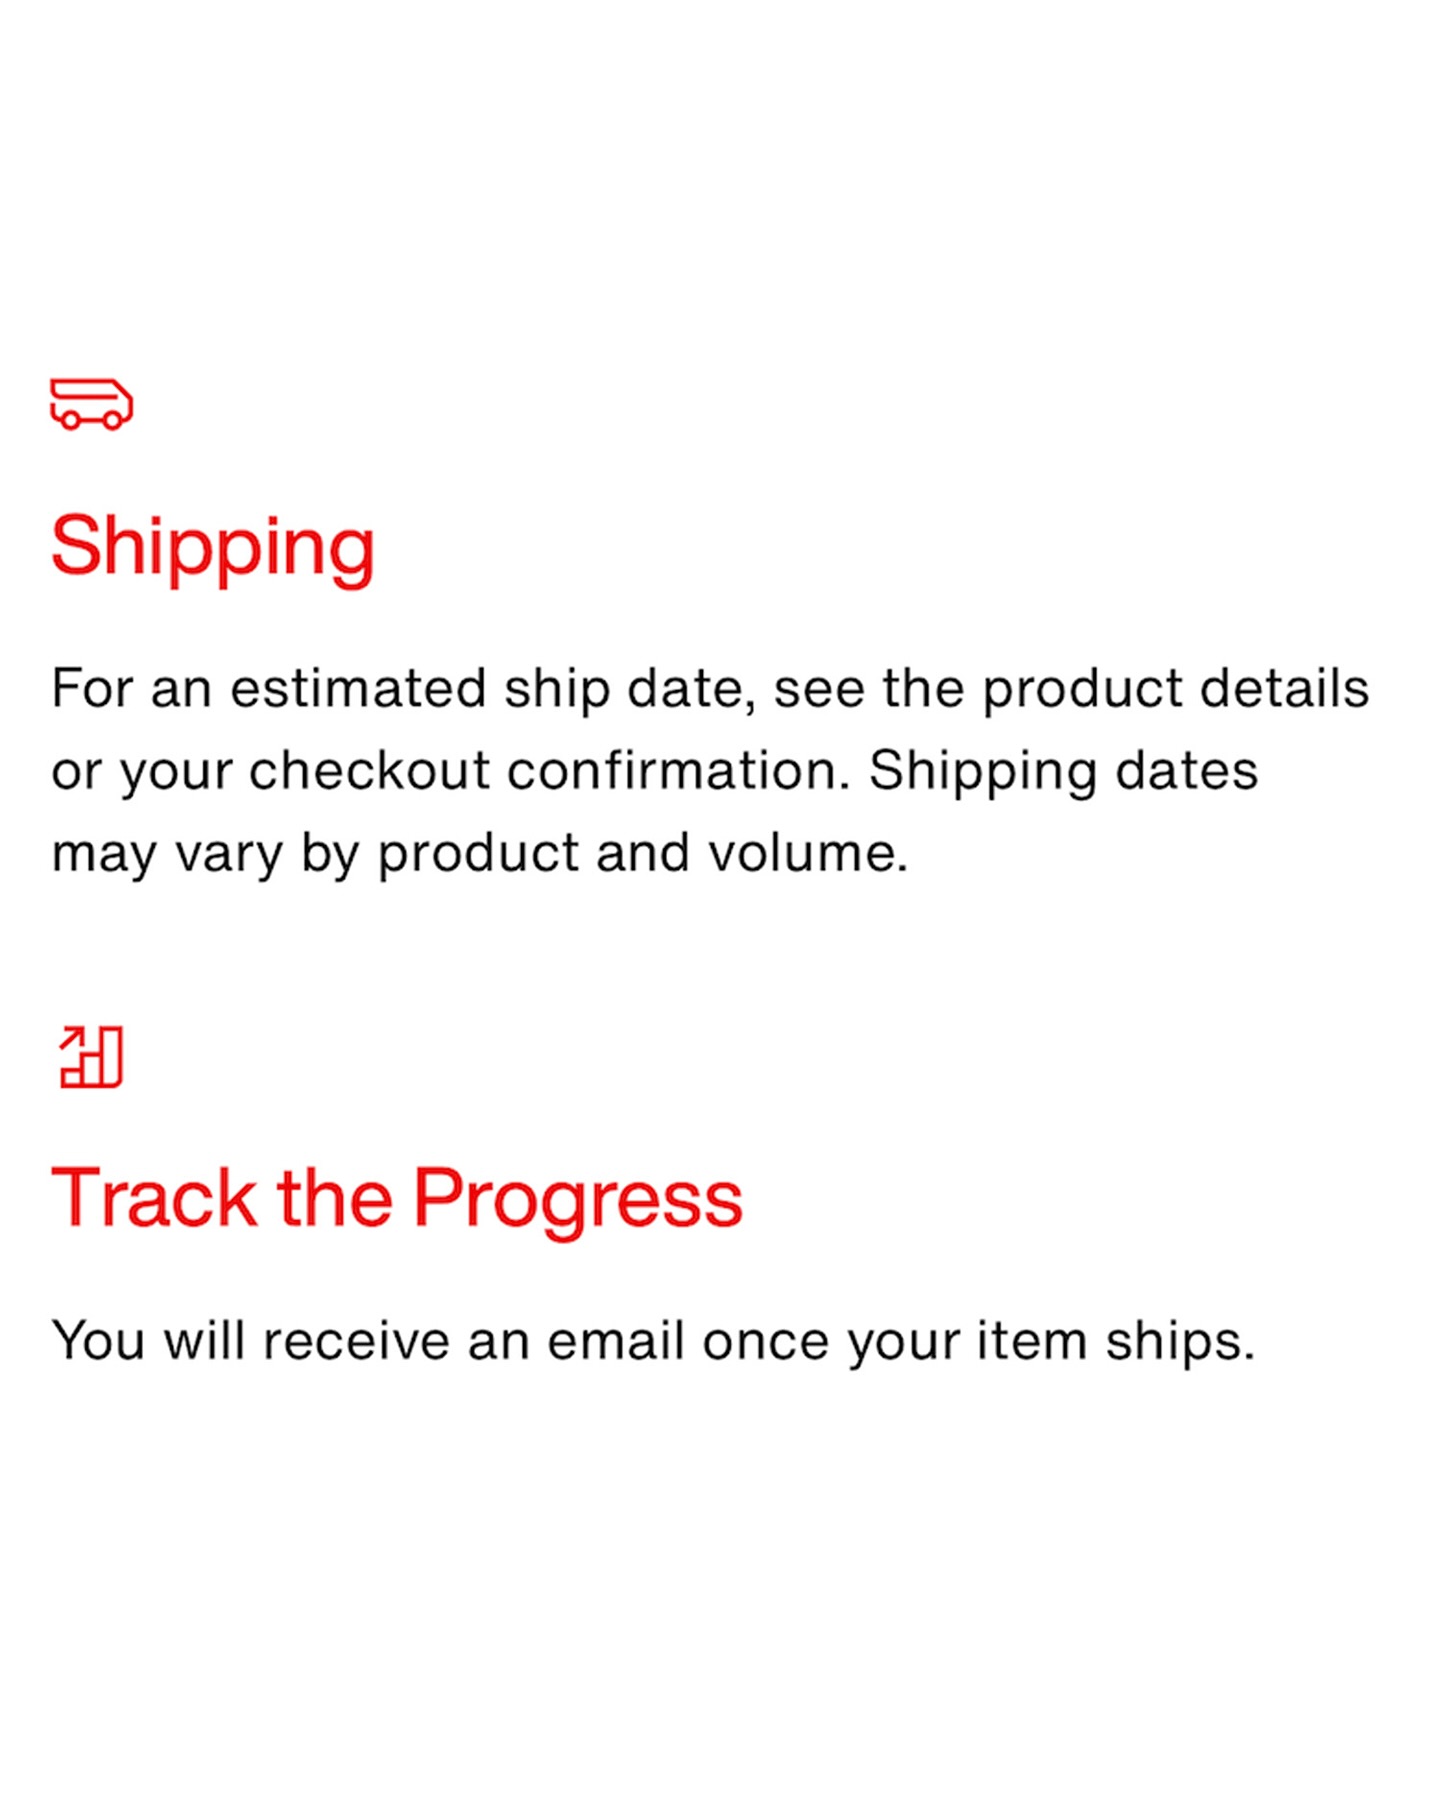Click the sentence 'You will receive an email'
Screen dimensions: 1440x1800
tap(653, 1341)
